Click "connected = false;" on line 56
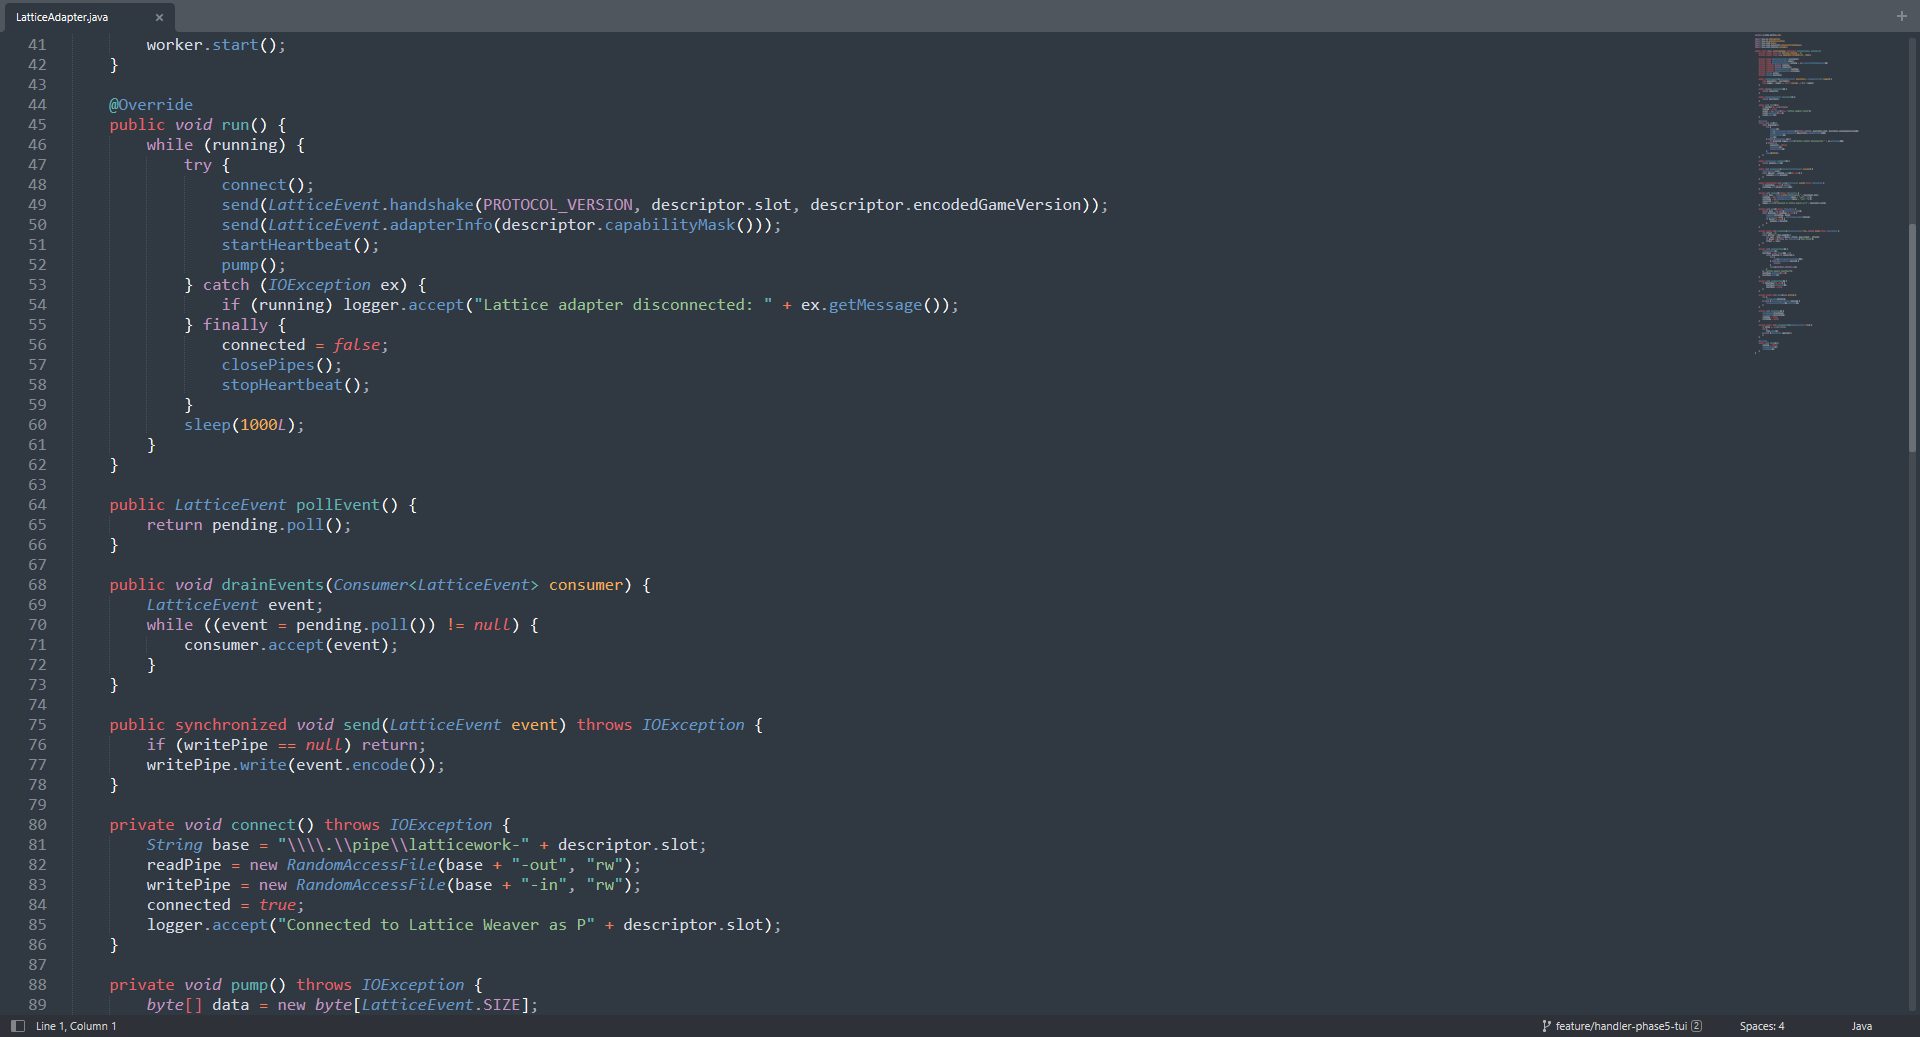The width and height of the screenshot is (1920, 1037). click(x=305, y=345)
